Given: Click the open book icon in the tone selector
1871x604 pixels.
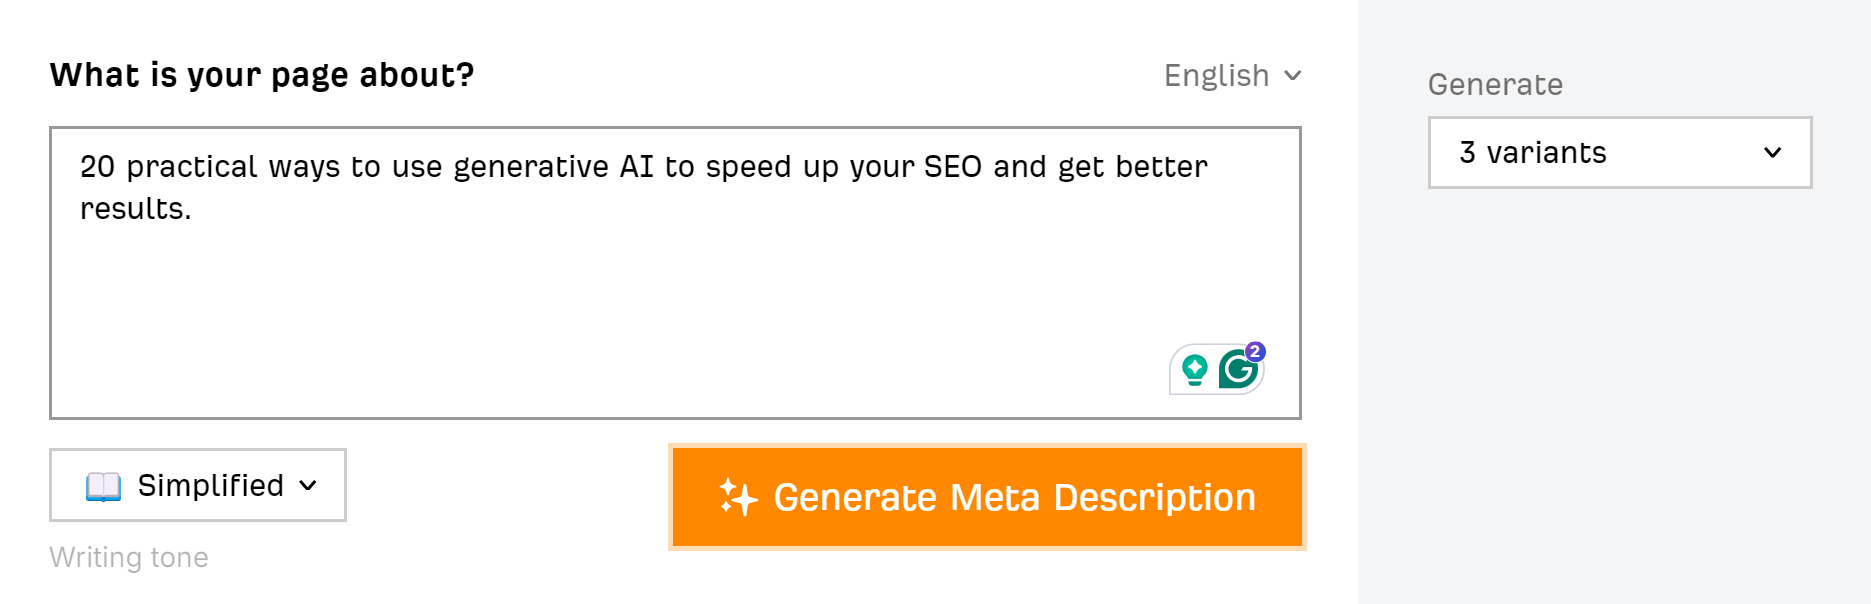Looking at the screenshot, I should [103, 485].
